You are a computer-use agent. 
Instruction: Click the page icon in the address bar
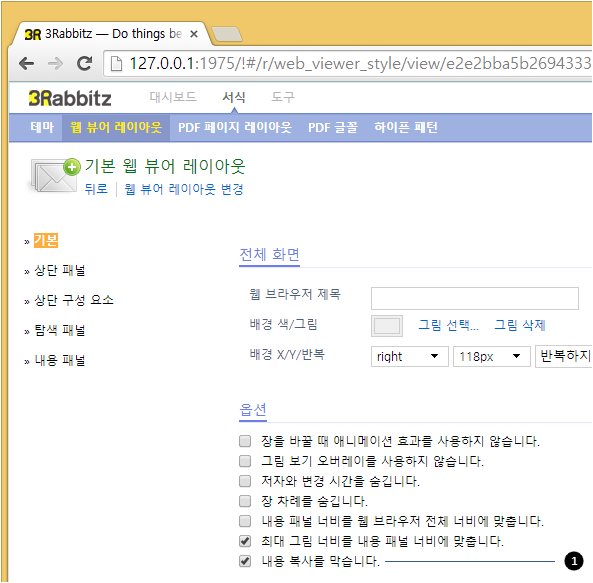116,64
